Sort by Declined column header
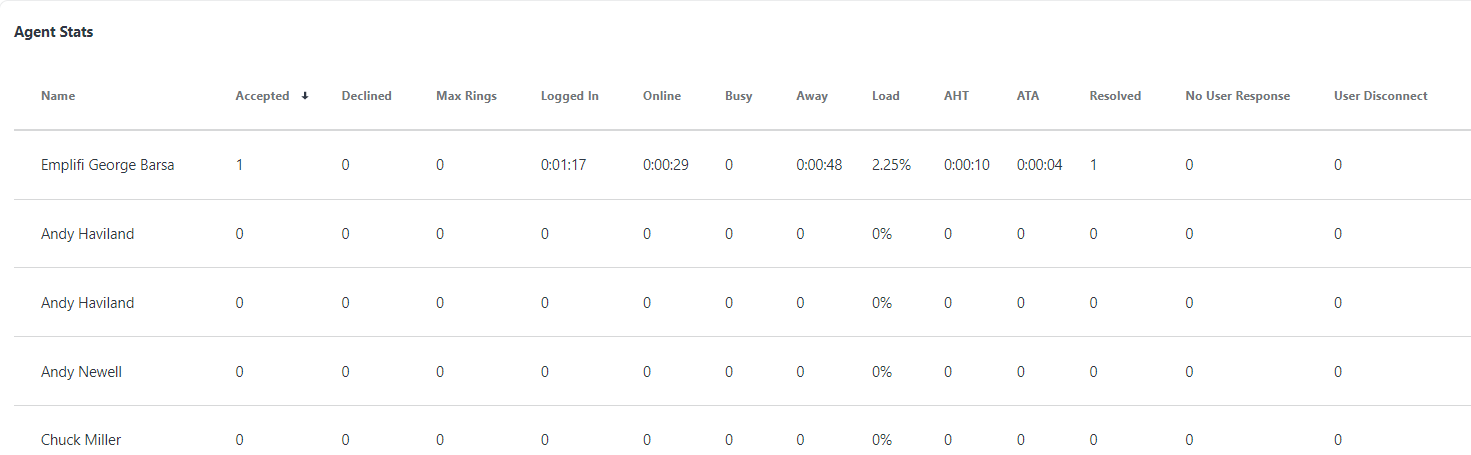The width and height of the screenshot is (1471, 455). pos(366,96)
